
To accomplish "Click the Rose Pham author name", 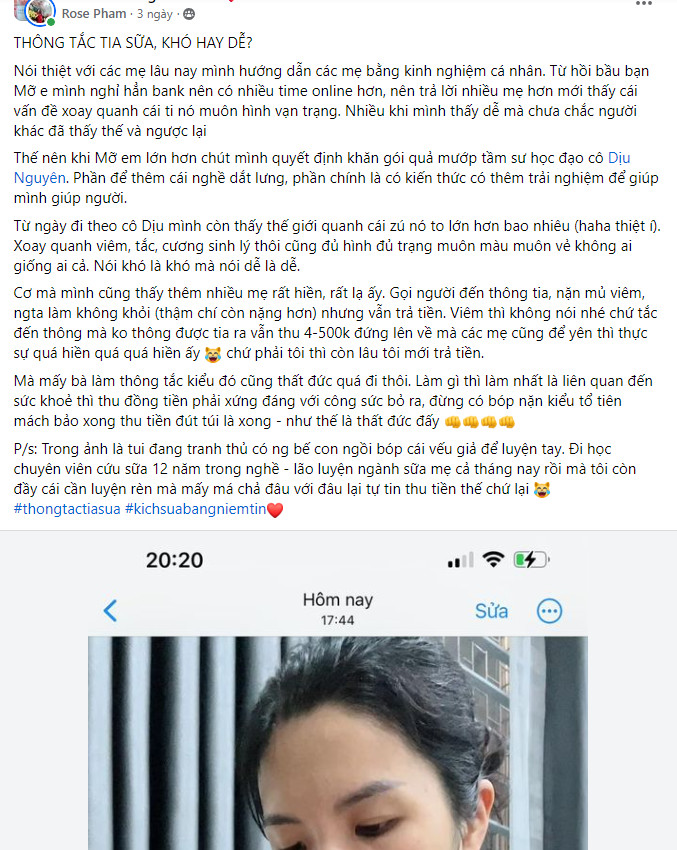I will [x=94, y=14].
